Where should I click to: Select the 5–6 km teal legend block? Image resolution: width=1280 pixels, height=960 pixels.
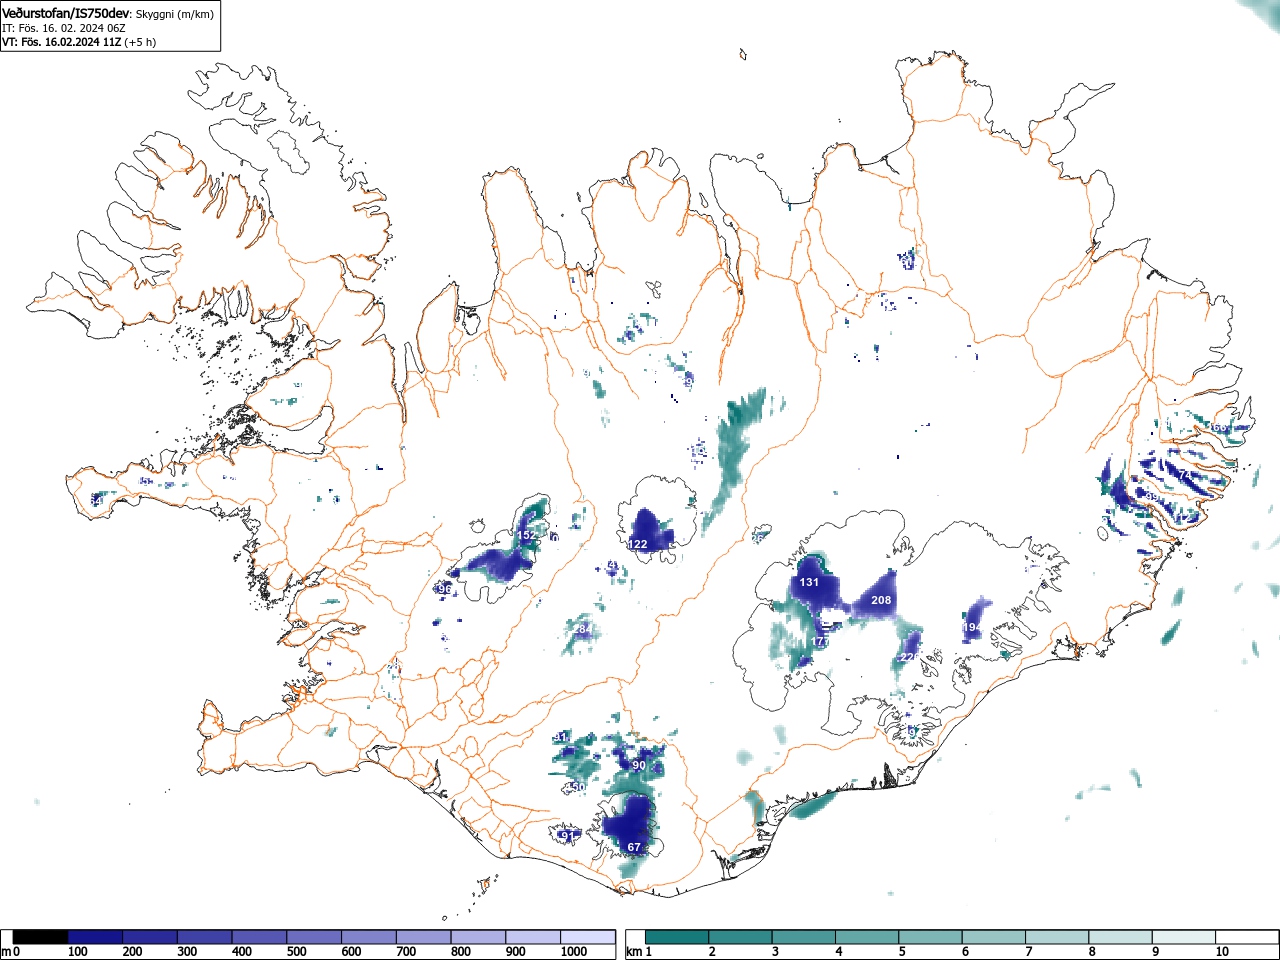pos(929,937)
